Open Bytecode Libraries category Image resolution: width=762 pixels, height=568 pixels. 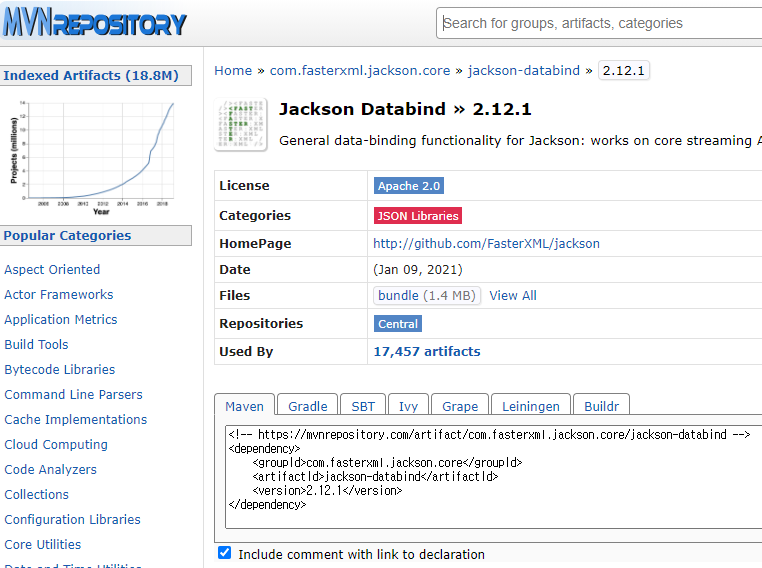(x=60, y=370)
